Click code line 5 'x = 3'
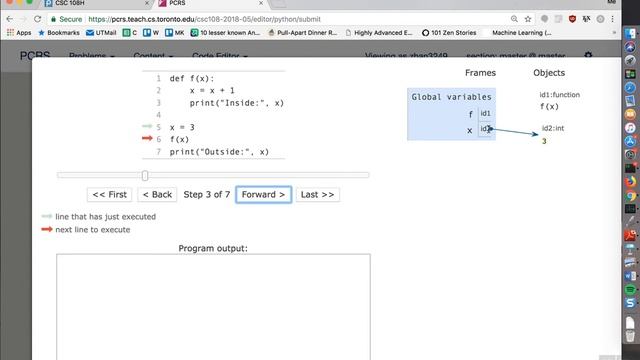 [x=182, y=127]
